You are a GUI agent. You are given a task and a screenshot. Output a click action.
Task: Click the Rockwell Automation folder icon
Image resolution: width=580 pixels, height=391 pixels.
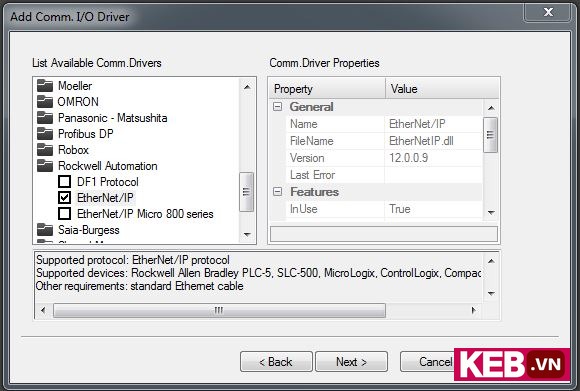coord(45,166)
